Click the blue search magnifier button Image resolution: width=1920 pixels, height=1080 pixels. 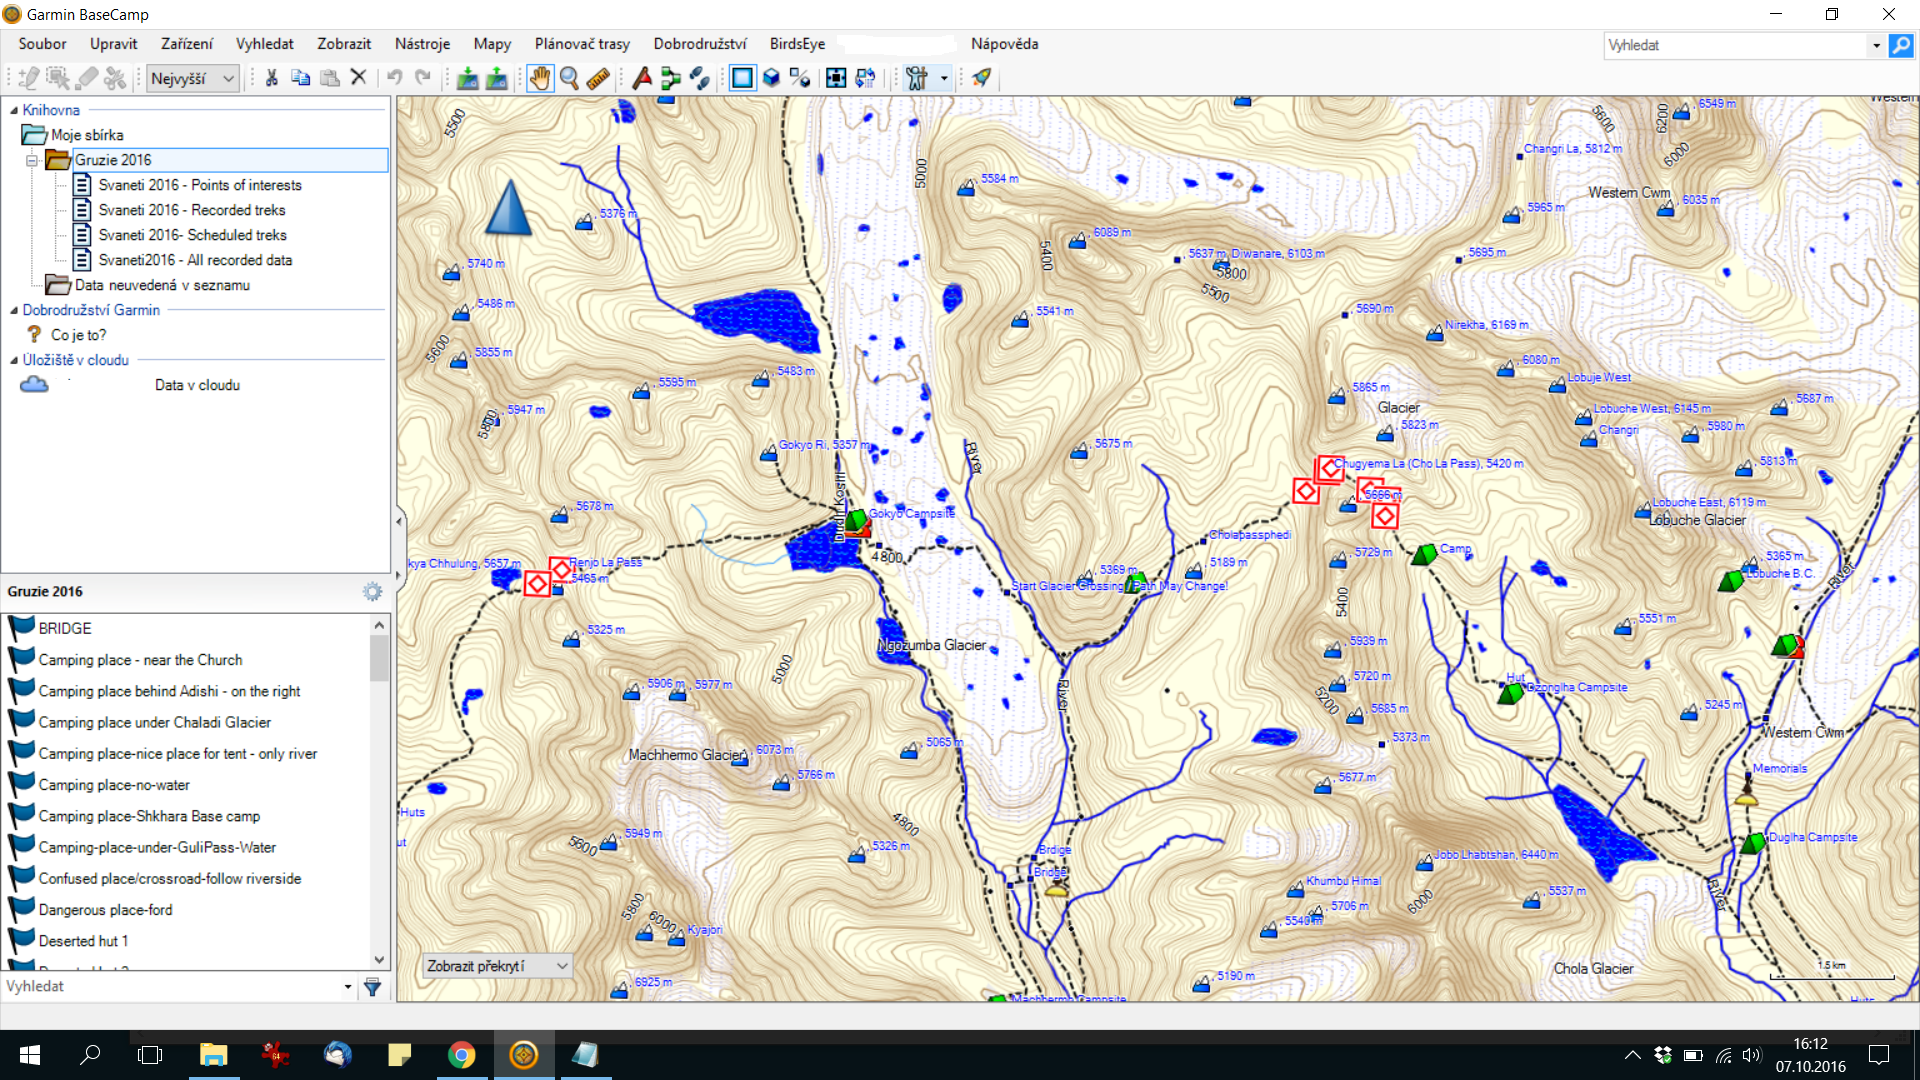pos(1901,45)
